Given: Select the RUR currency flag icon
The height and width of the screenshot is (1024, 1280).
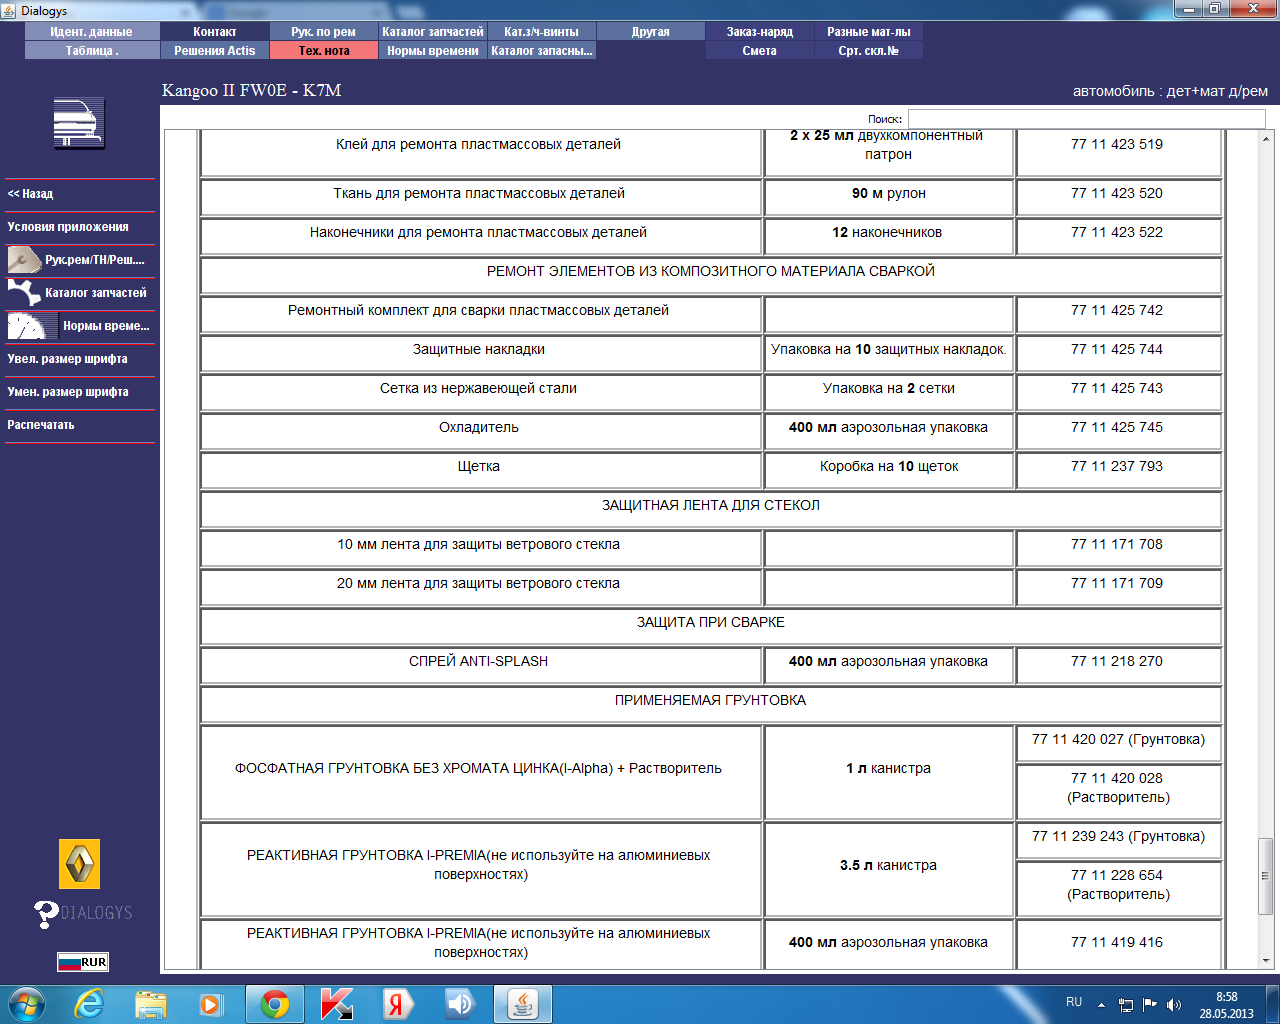Looking at the screenshot, I should (x=82, y=962).
